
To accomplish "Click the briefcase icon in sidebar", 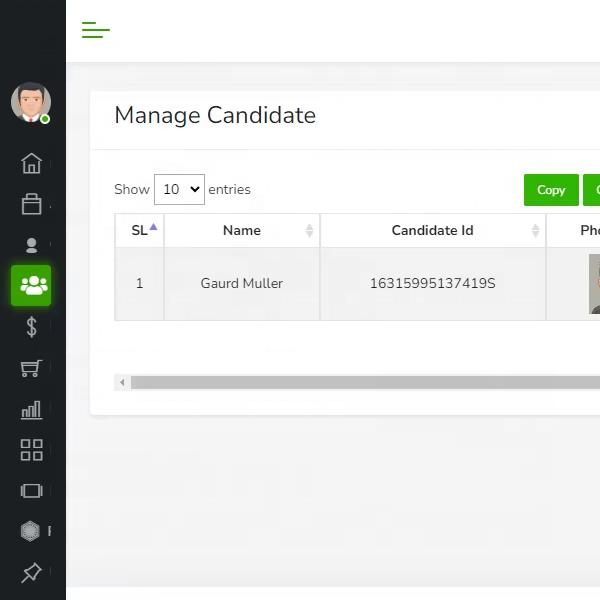I will coord(32,204).
